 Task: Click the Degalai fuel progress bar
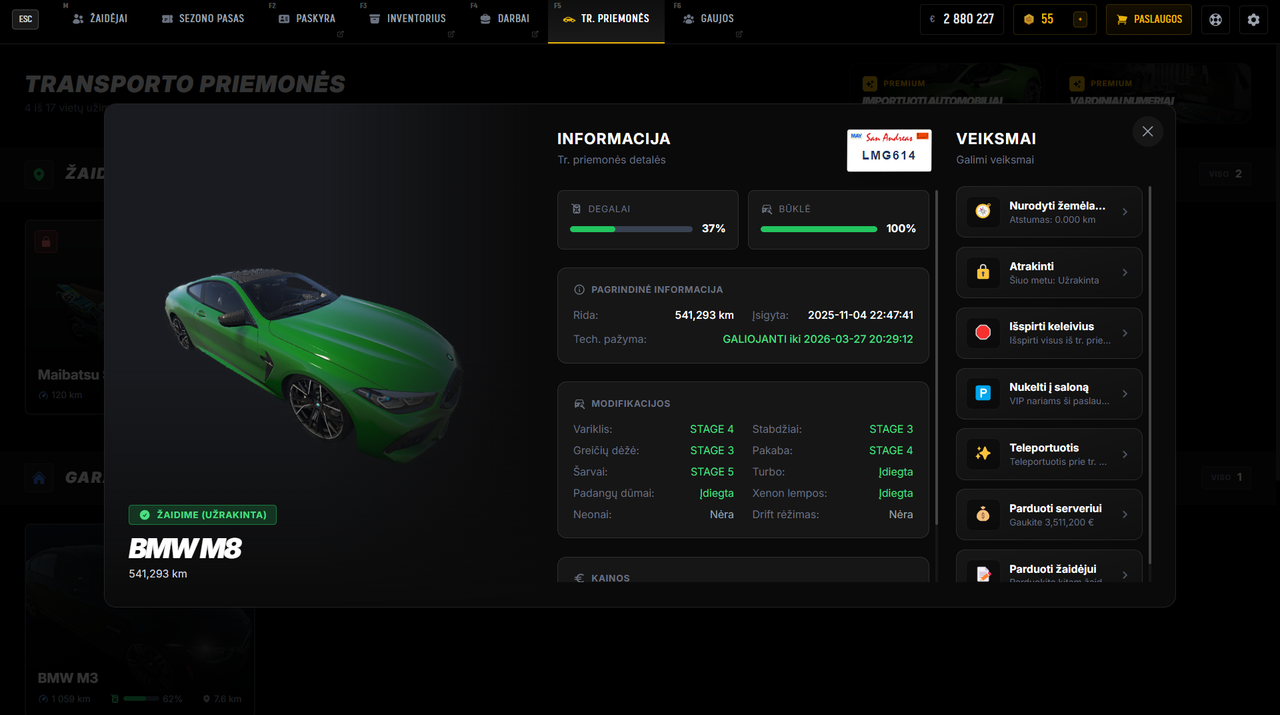[x=631, y=229]
